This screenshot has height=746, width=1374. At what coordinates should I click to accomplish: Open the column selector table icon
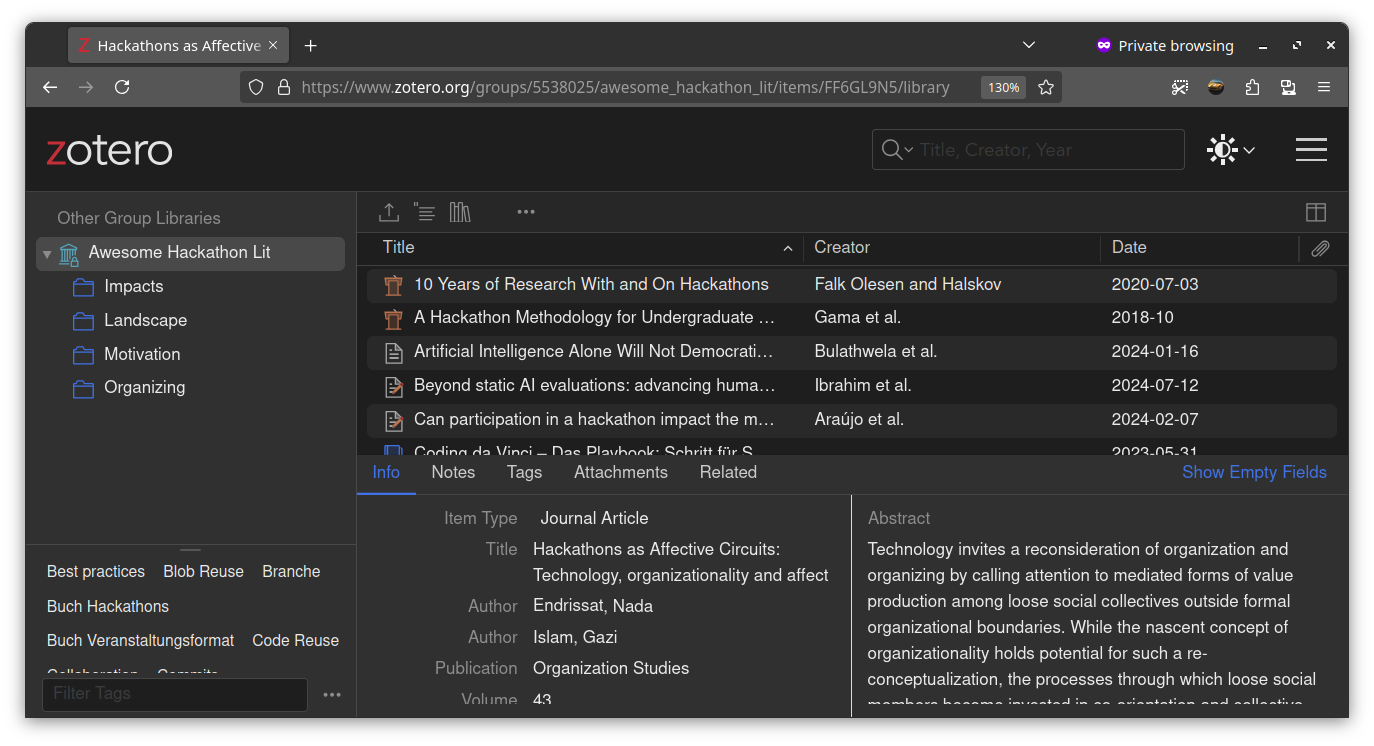coord(1316,212)
